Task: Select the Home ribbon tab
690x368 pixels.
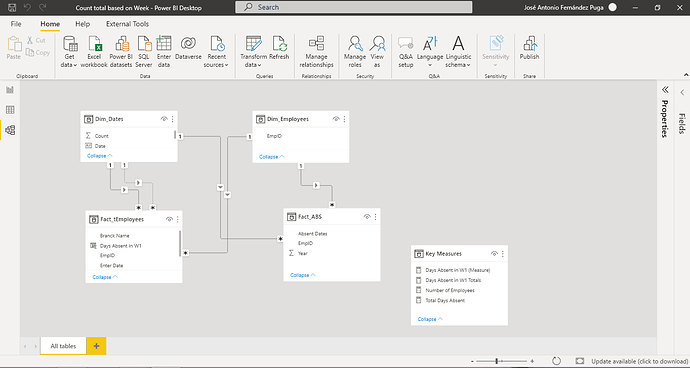Action: click(x=50, y=24)
